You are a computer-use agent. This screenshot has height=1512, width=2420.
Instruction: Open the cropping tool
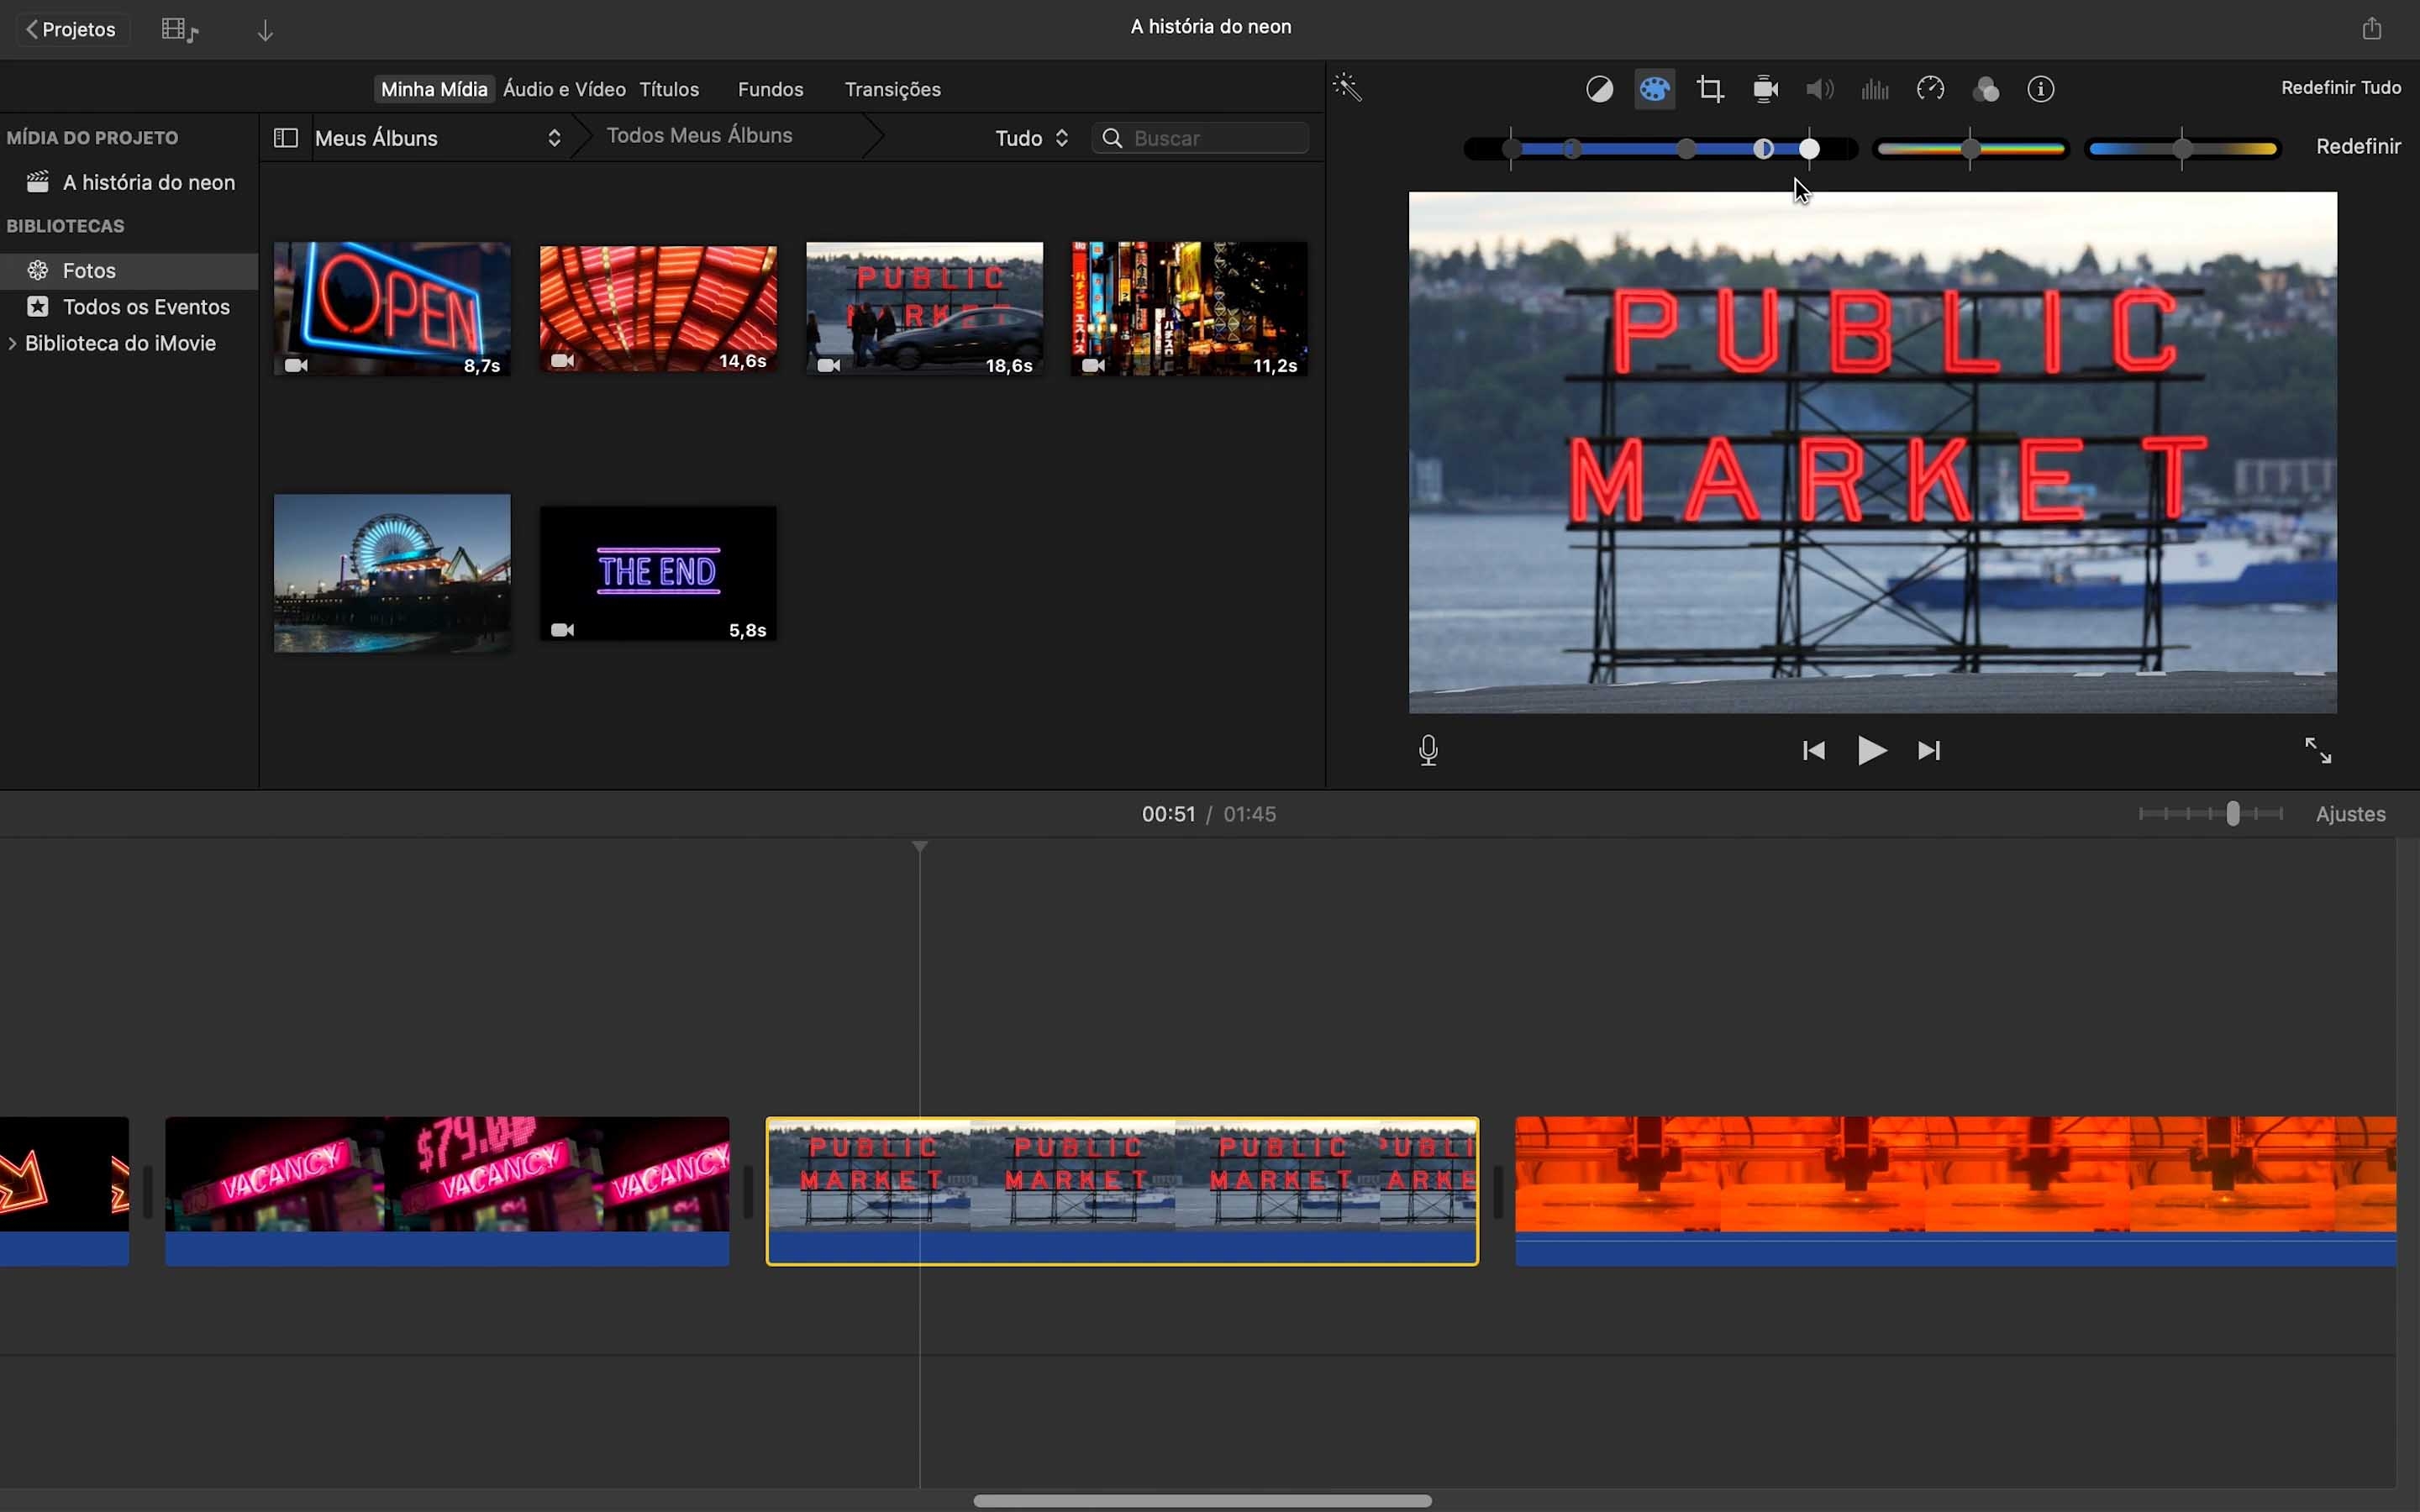click(x=1710, y=90)
